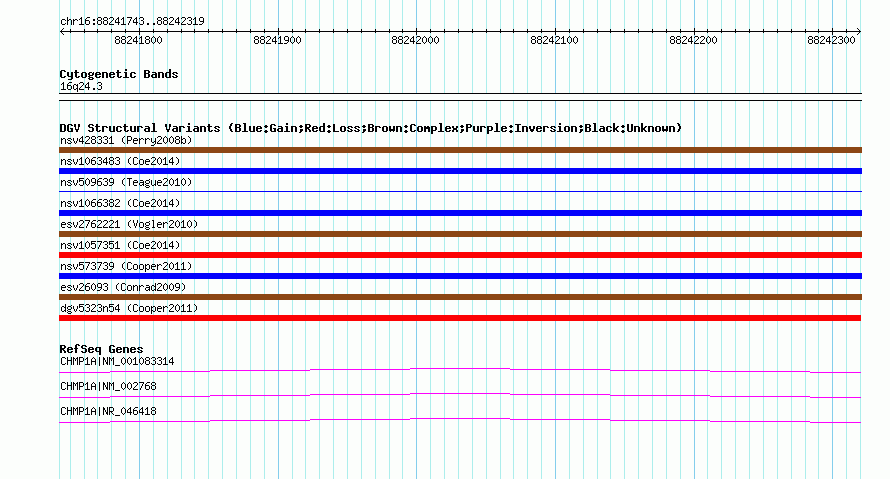Open the esv2762221 (Vogler2010) label
This screenshot has height=479, width=890.
[129, 224]
